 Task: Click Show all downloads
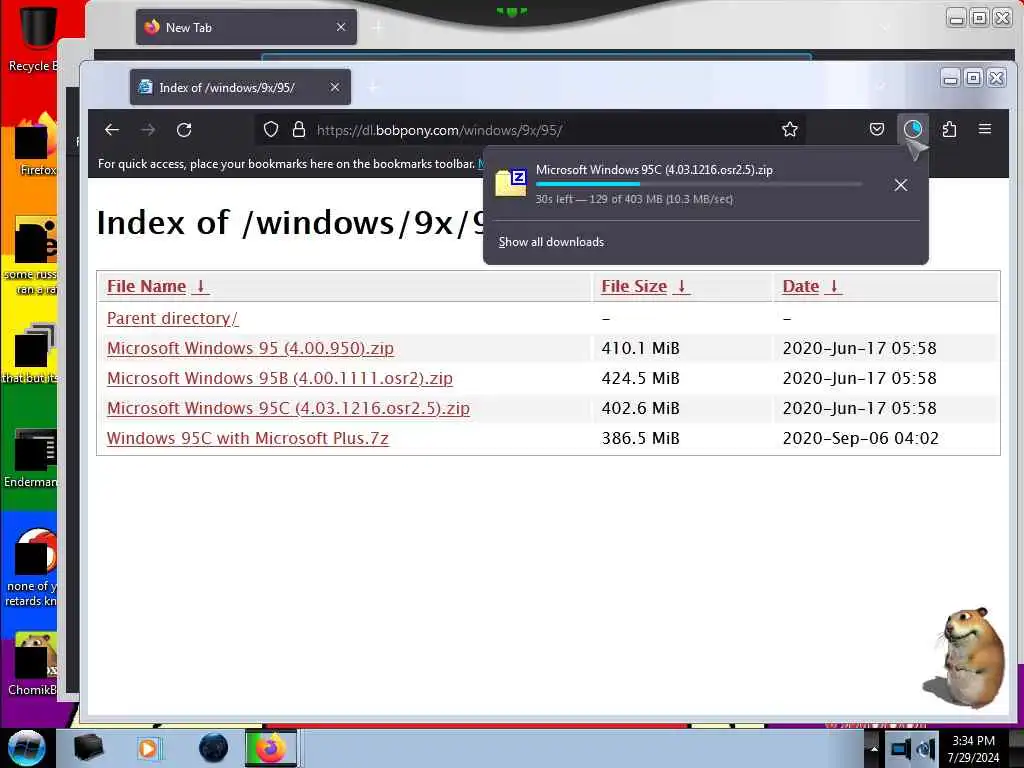pos(551,242)
